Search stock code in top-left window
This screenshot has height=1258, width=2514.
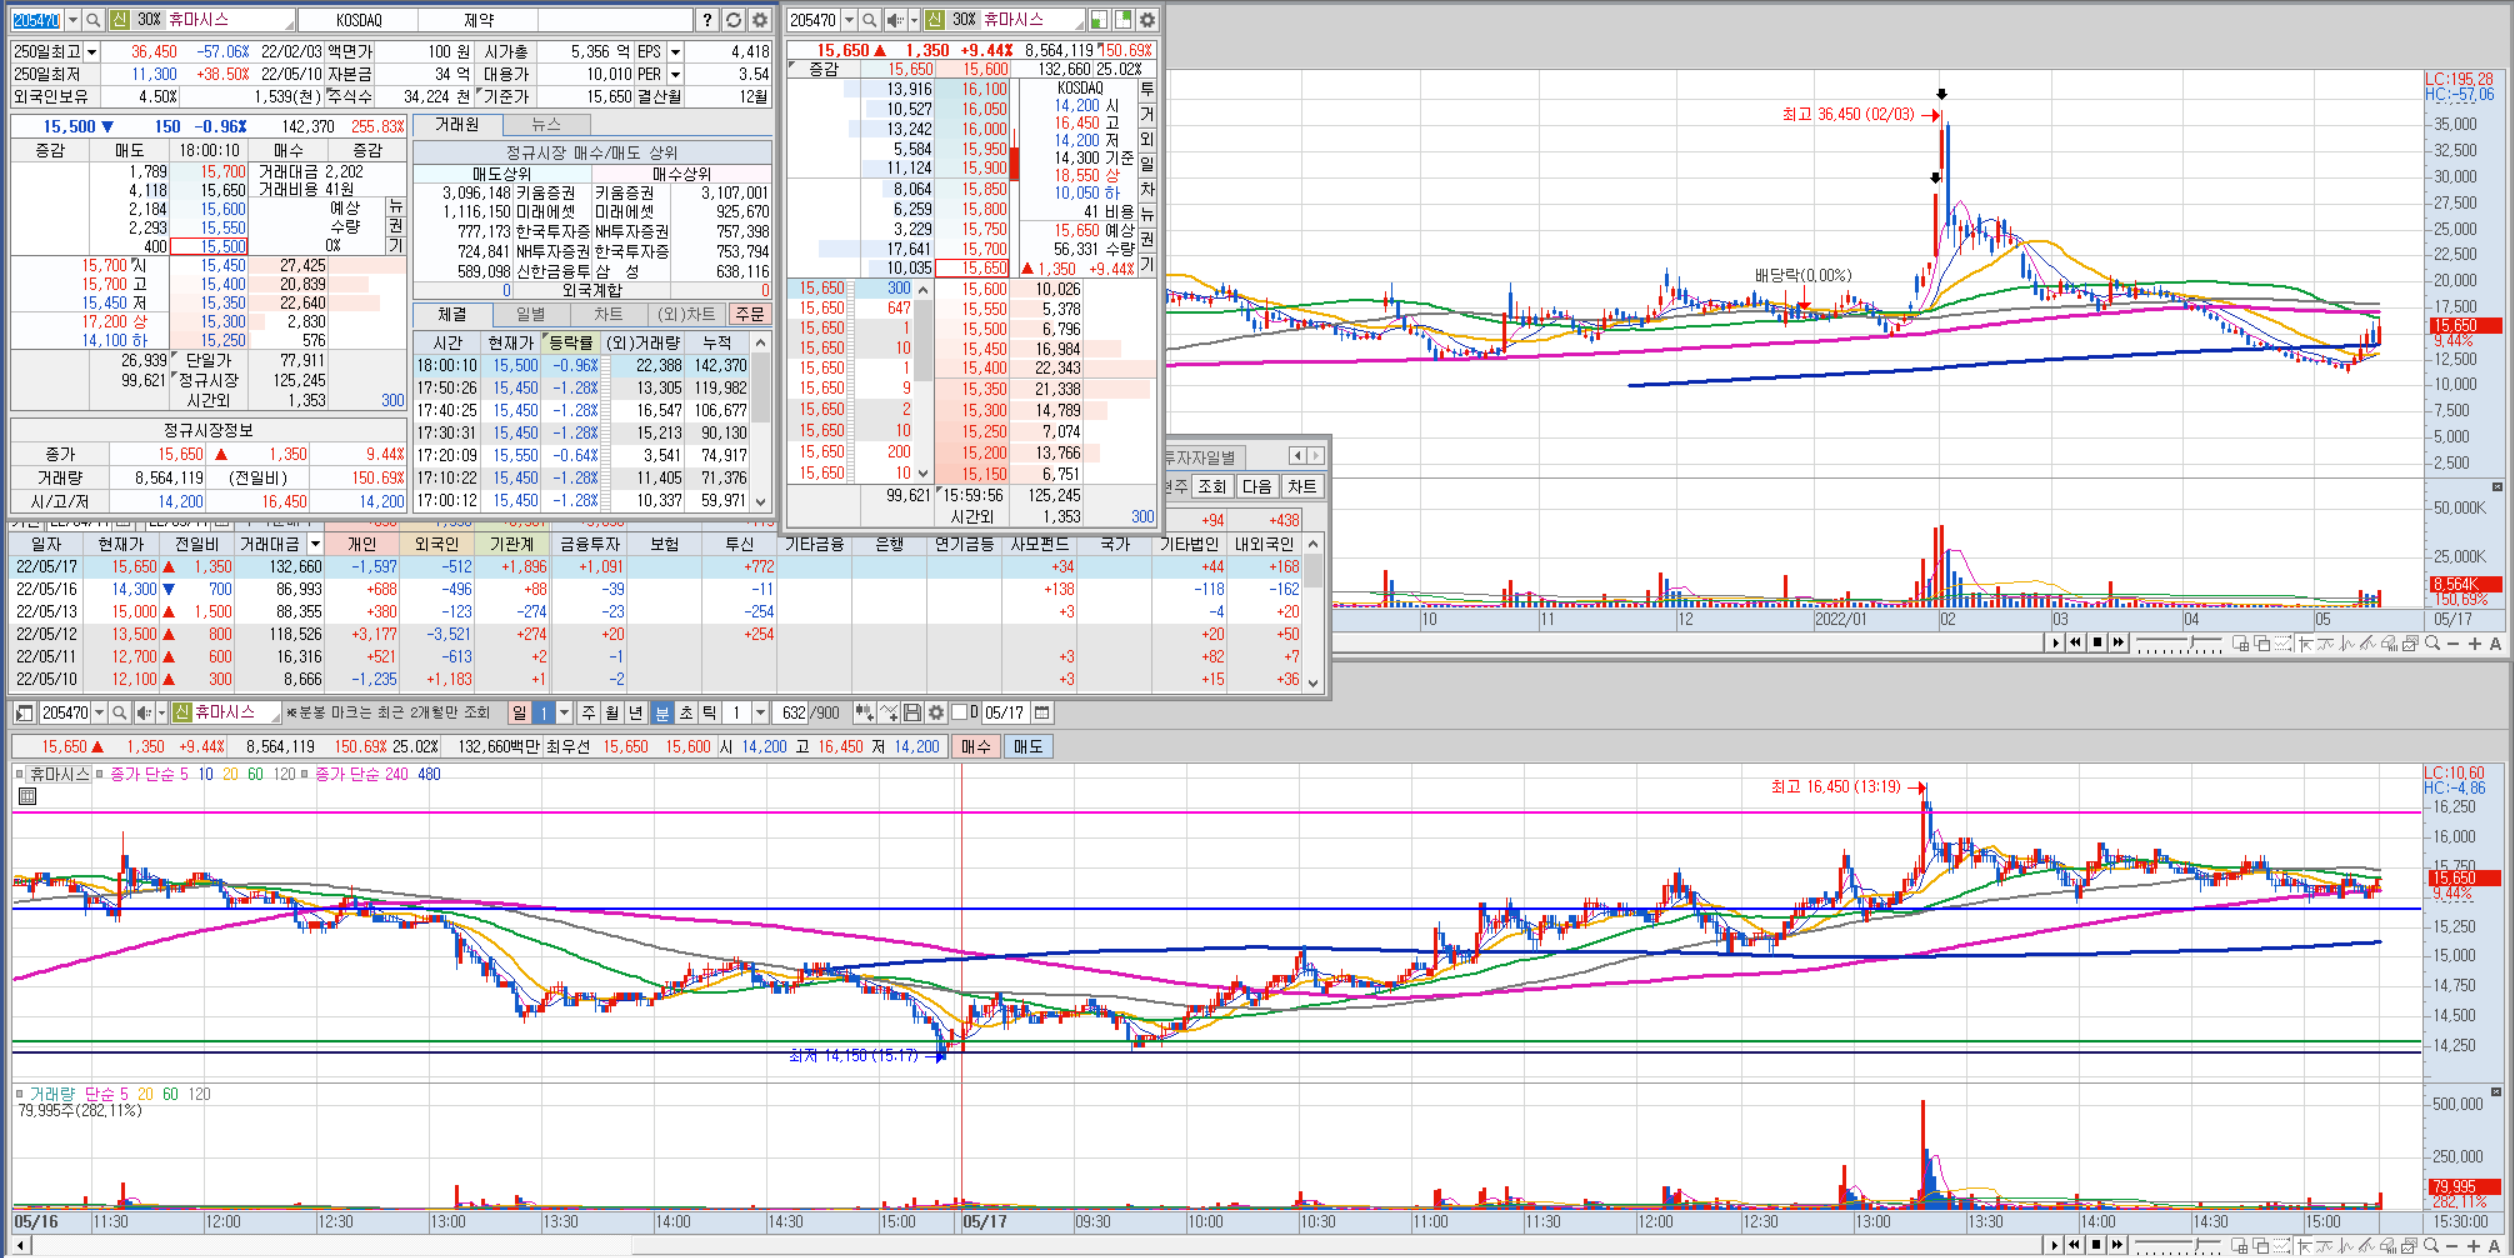93,20
